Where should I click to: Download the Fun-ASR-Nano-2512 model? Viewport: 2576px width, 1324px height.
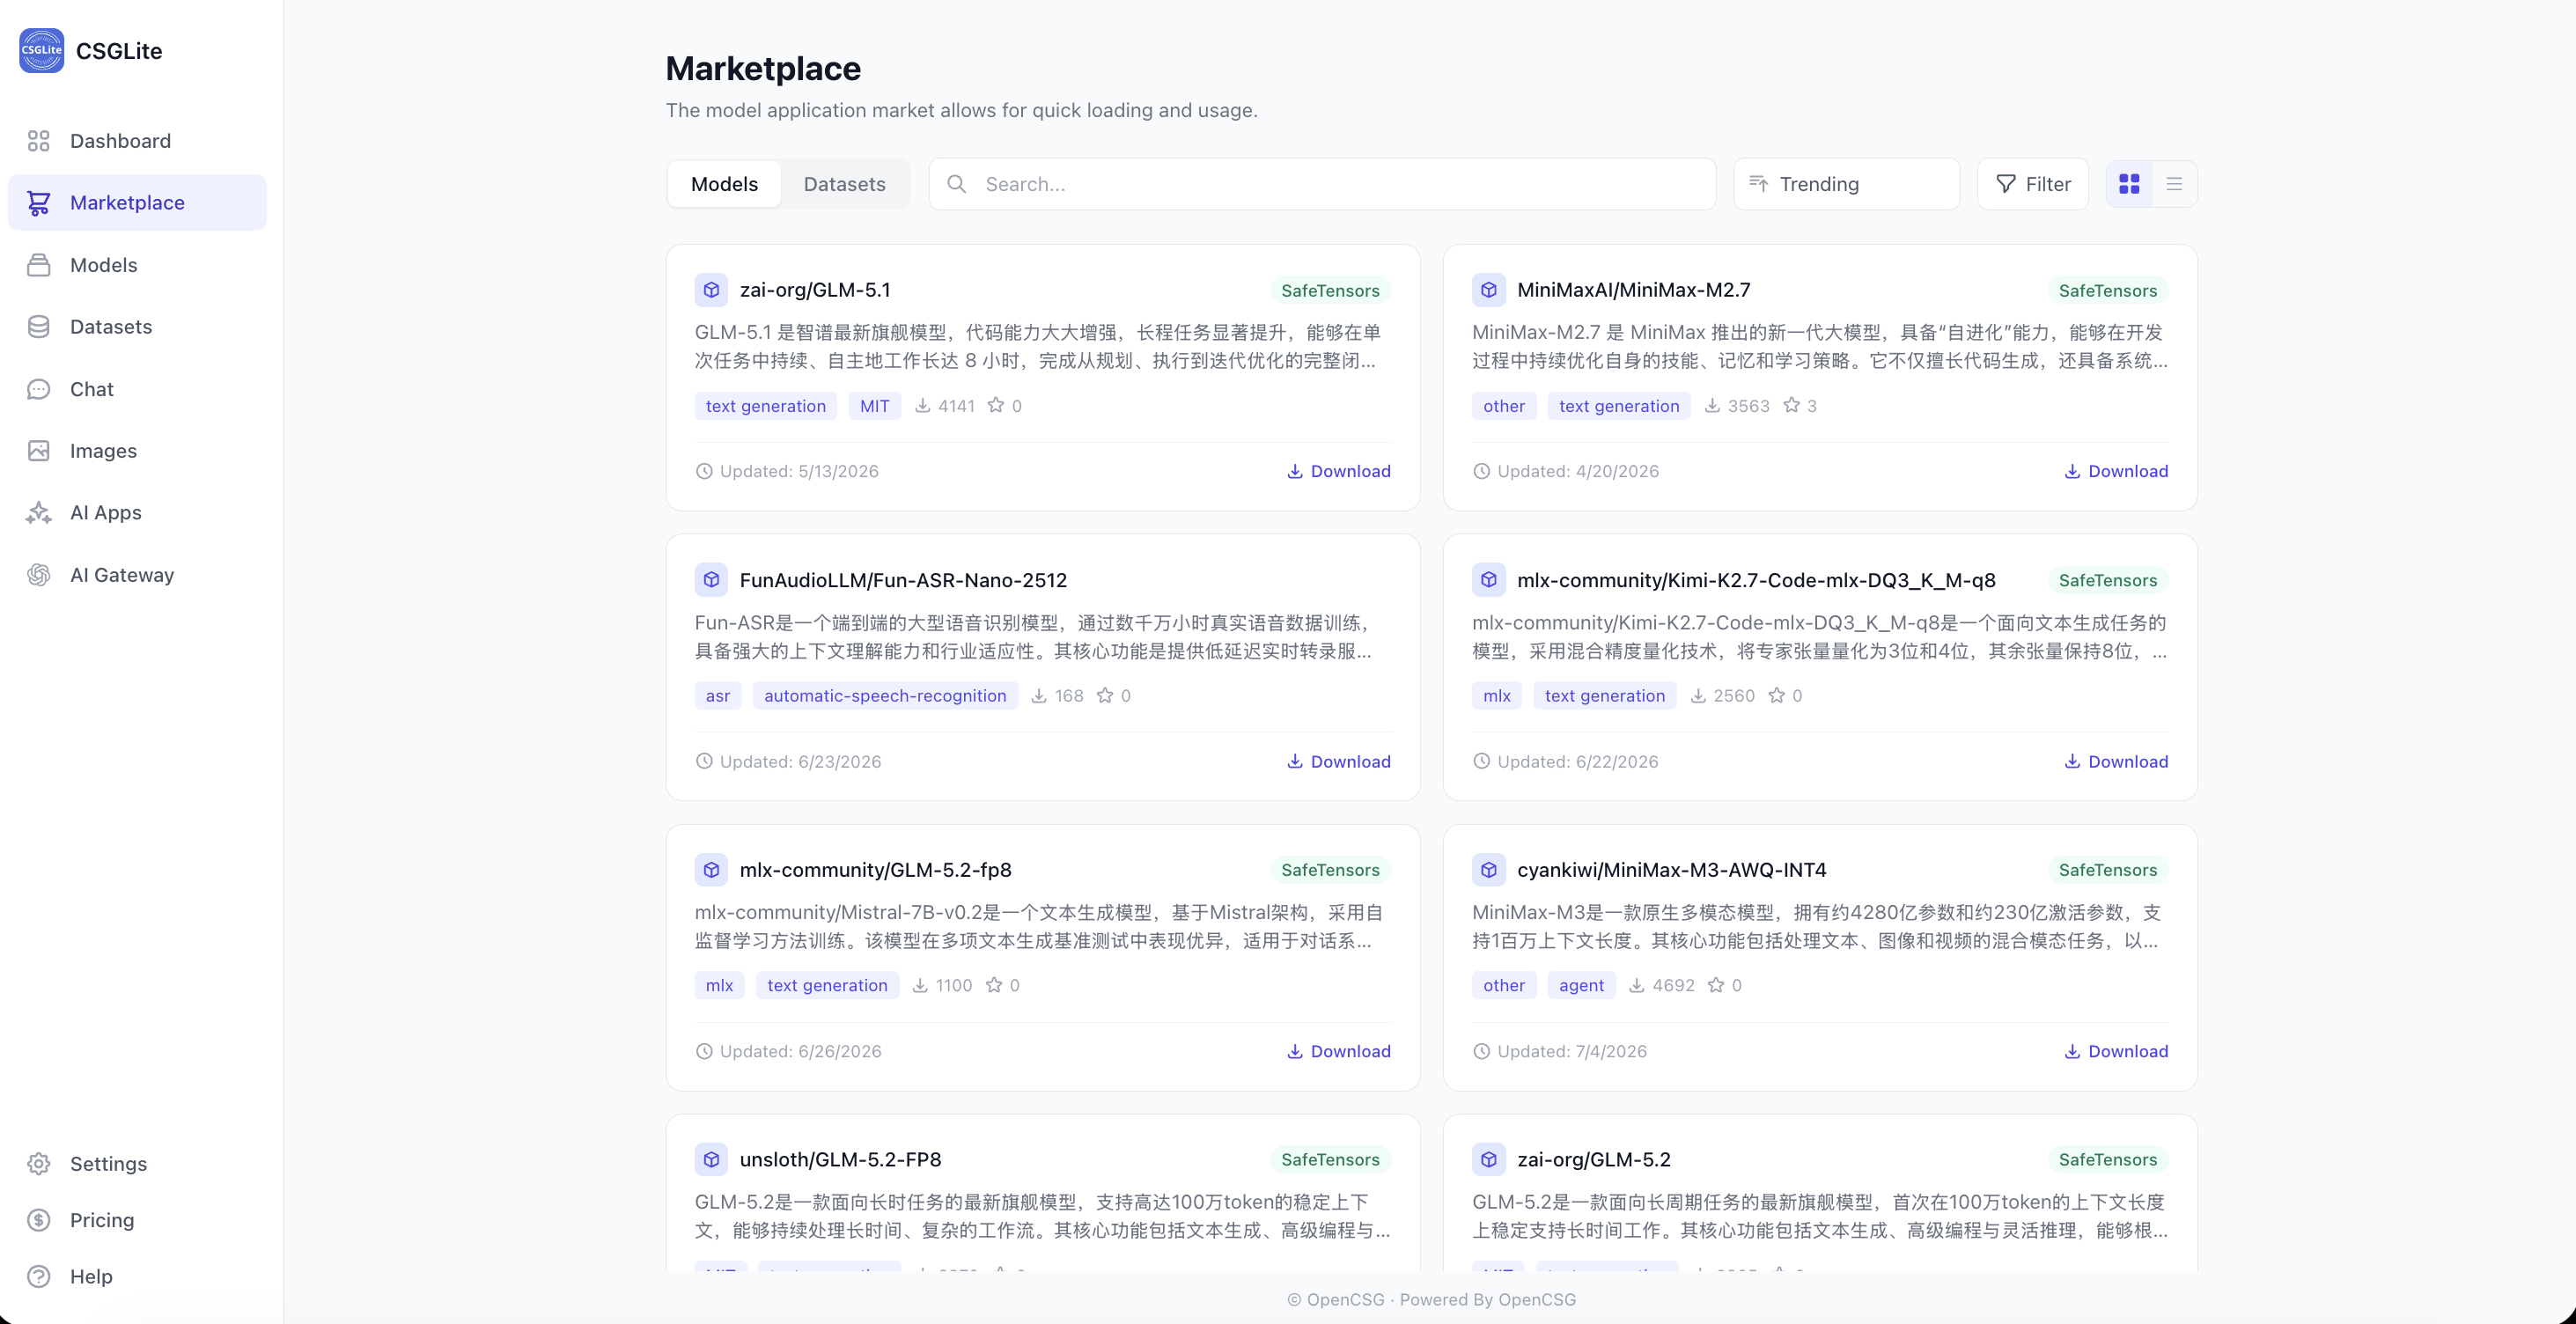coord(1339,761)
